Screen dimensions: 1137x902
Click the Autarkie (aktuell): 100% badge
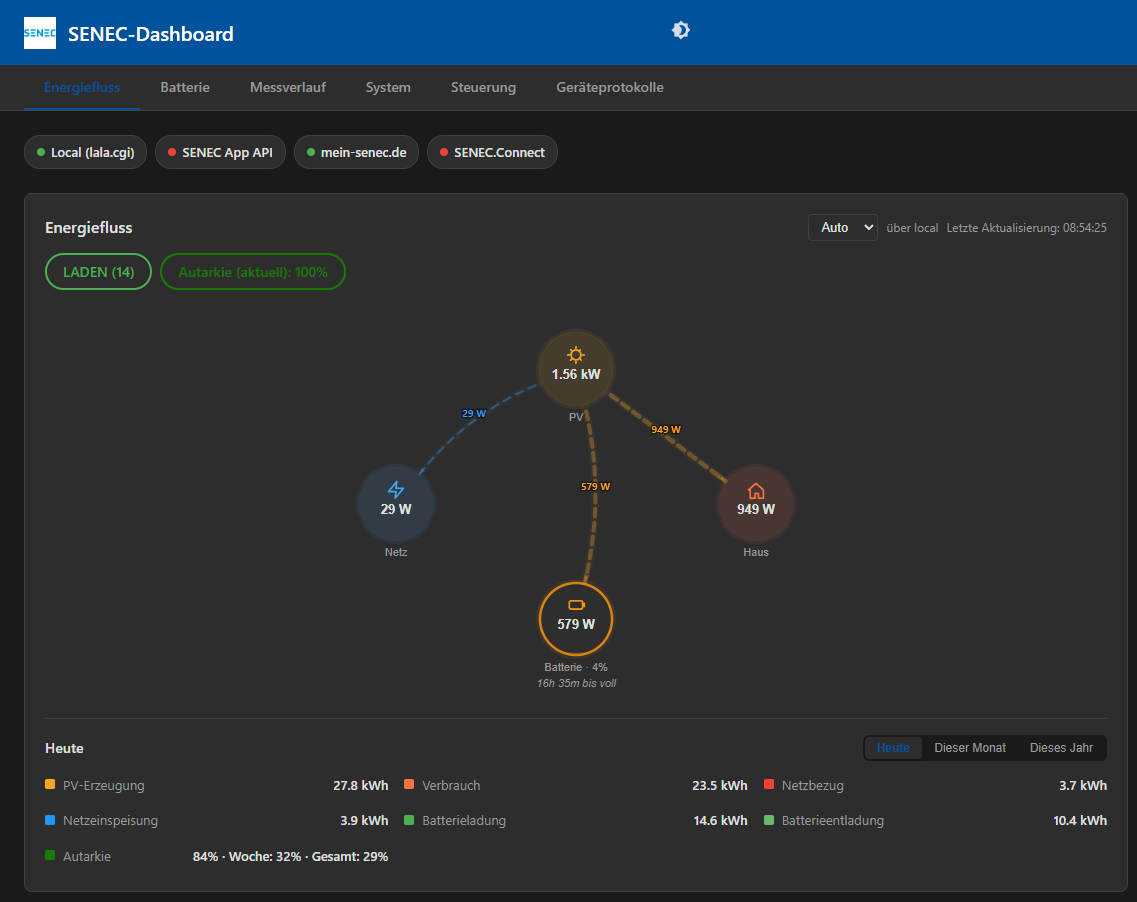click(253, 272)
